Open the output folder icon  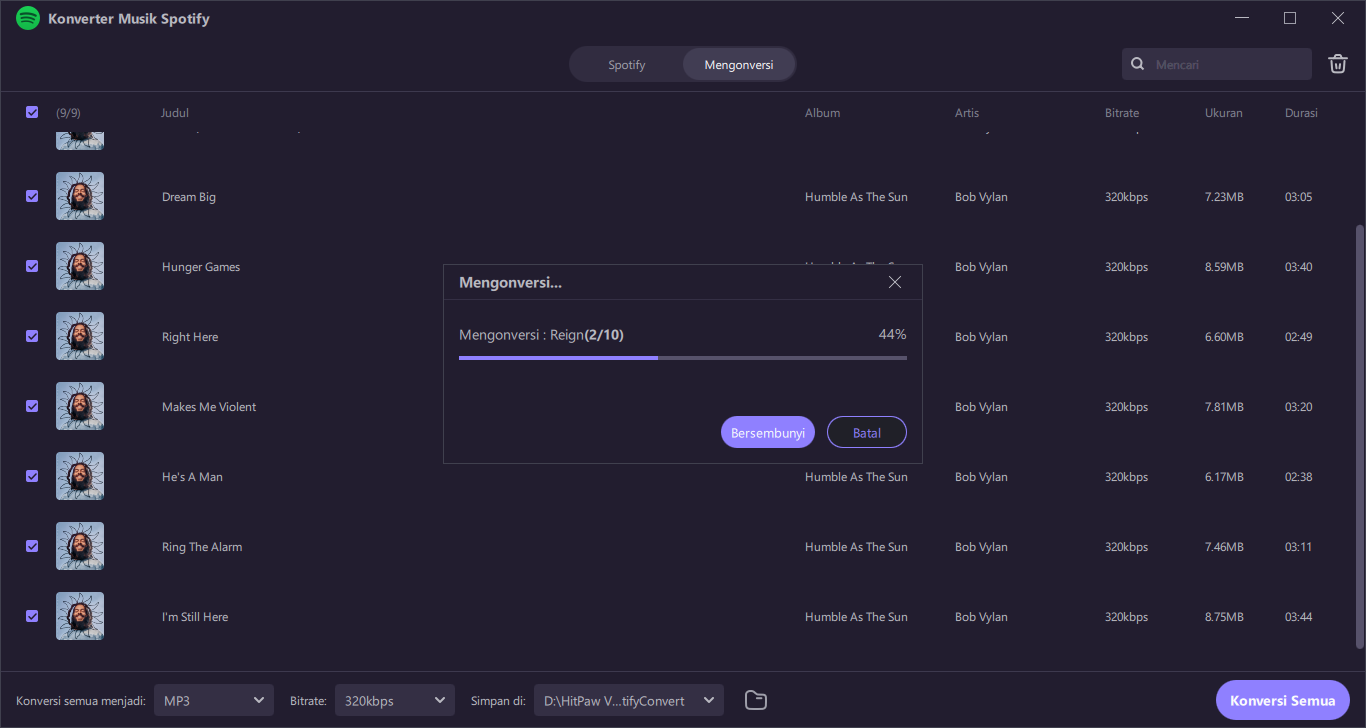coord(756,700)
